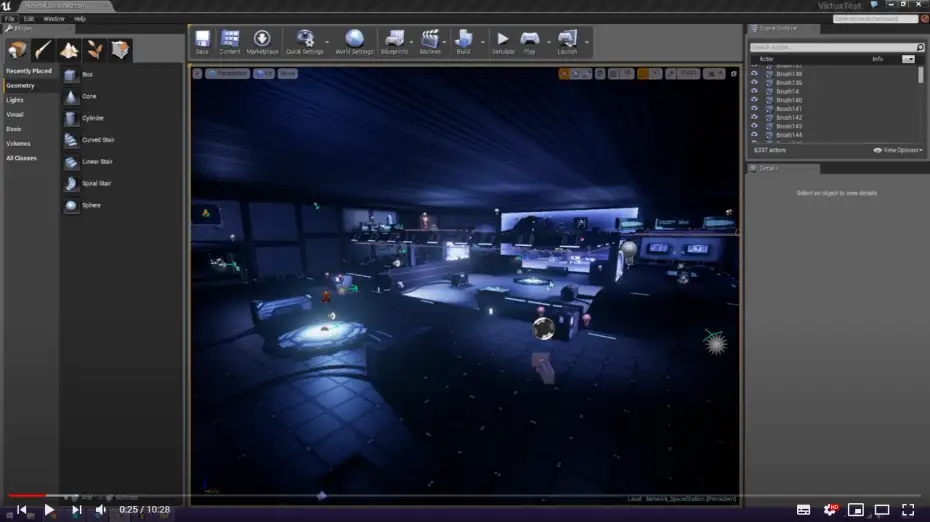This screenshot has width=930, height=522.
Task: Open Quick Settings in the toolbar
Action: point(304,42)
